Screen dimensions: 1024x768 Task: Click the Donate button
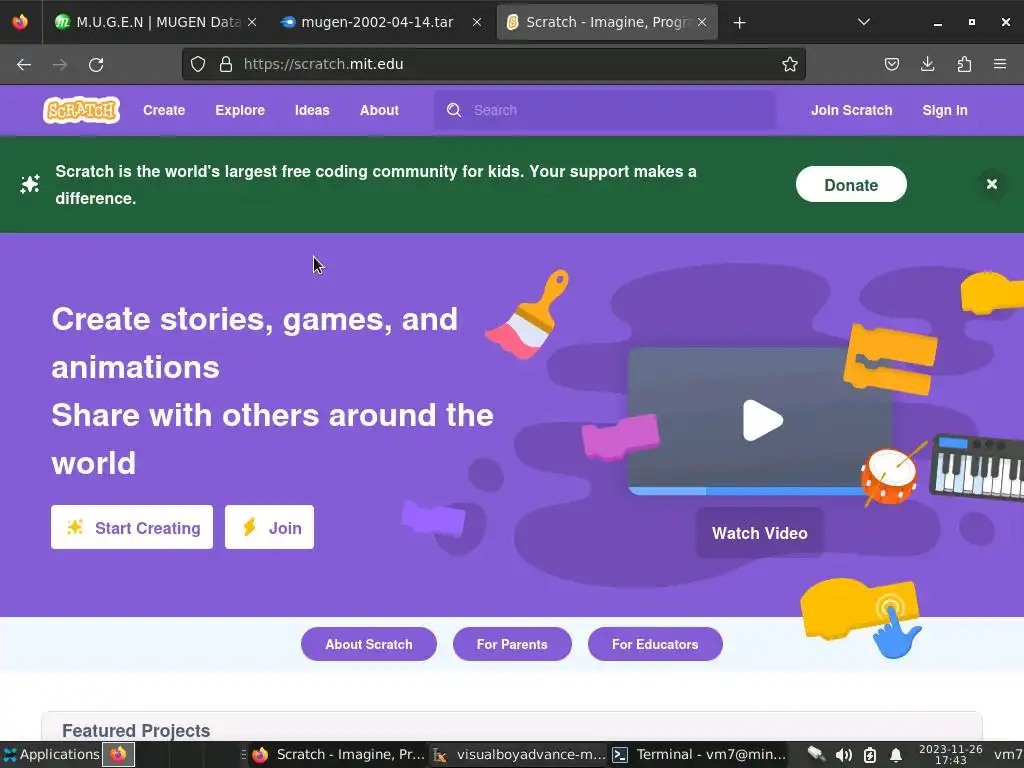point(851,184)
